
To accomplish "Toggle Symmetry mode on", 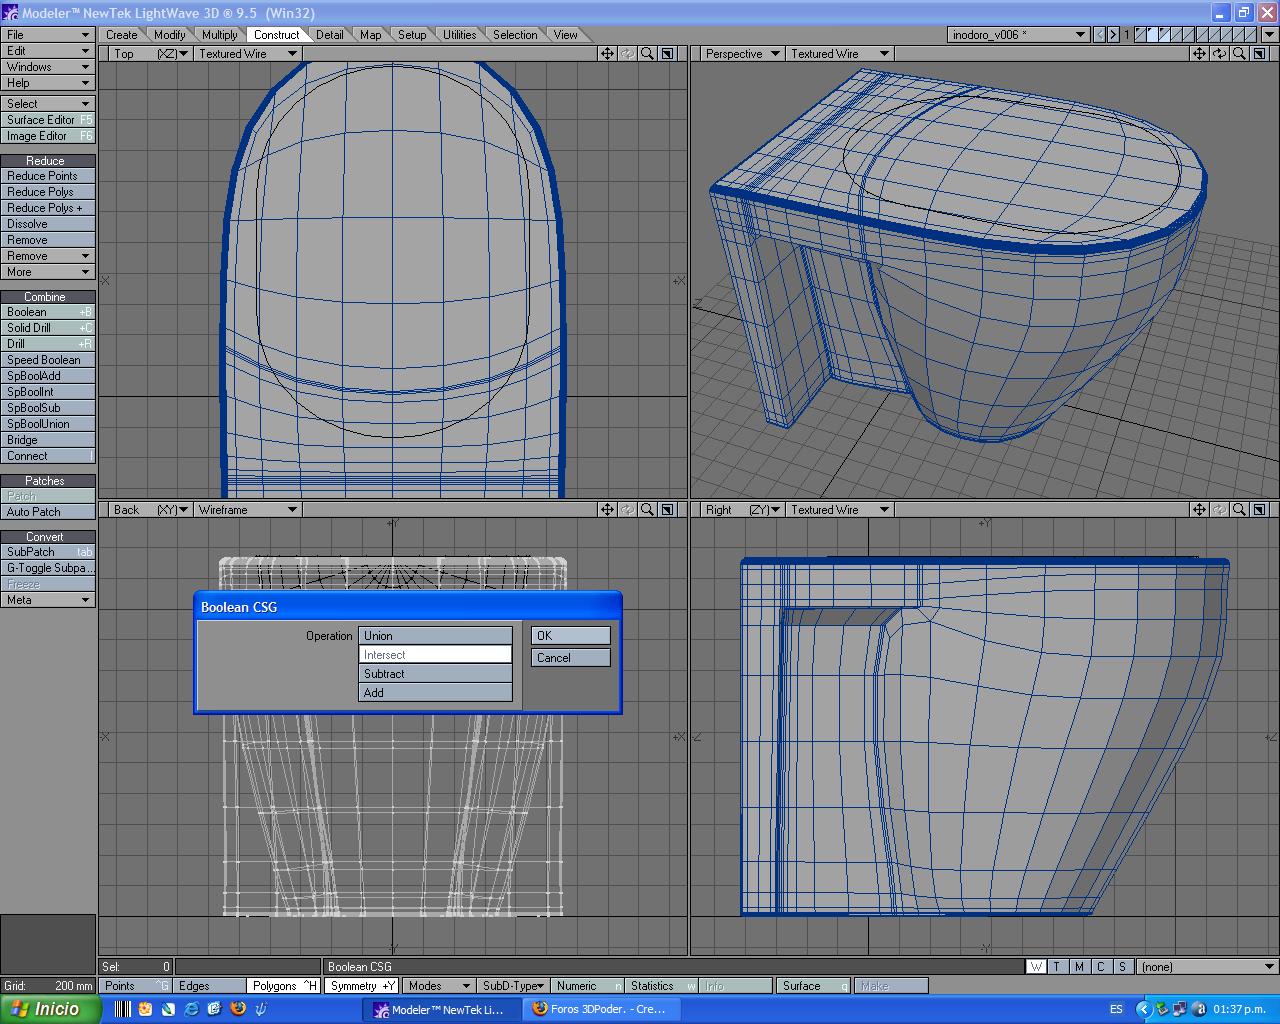I will (362, 986).
